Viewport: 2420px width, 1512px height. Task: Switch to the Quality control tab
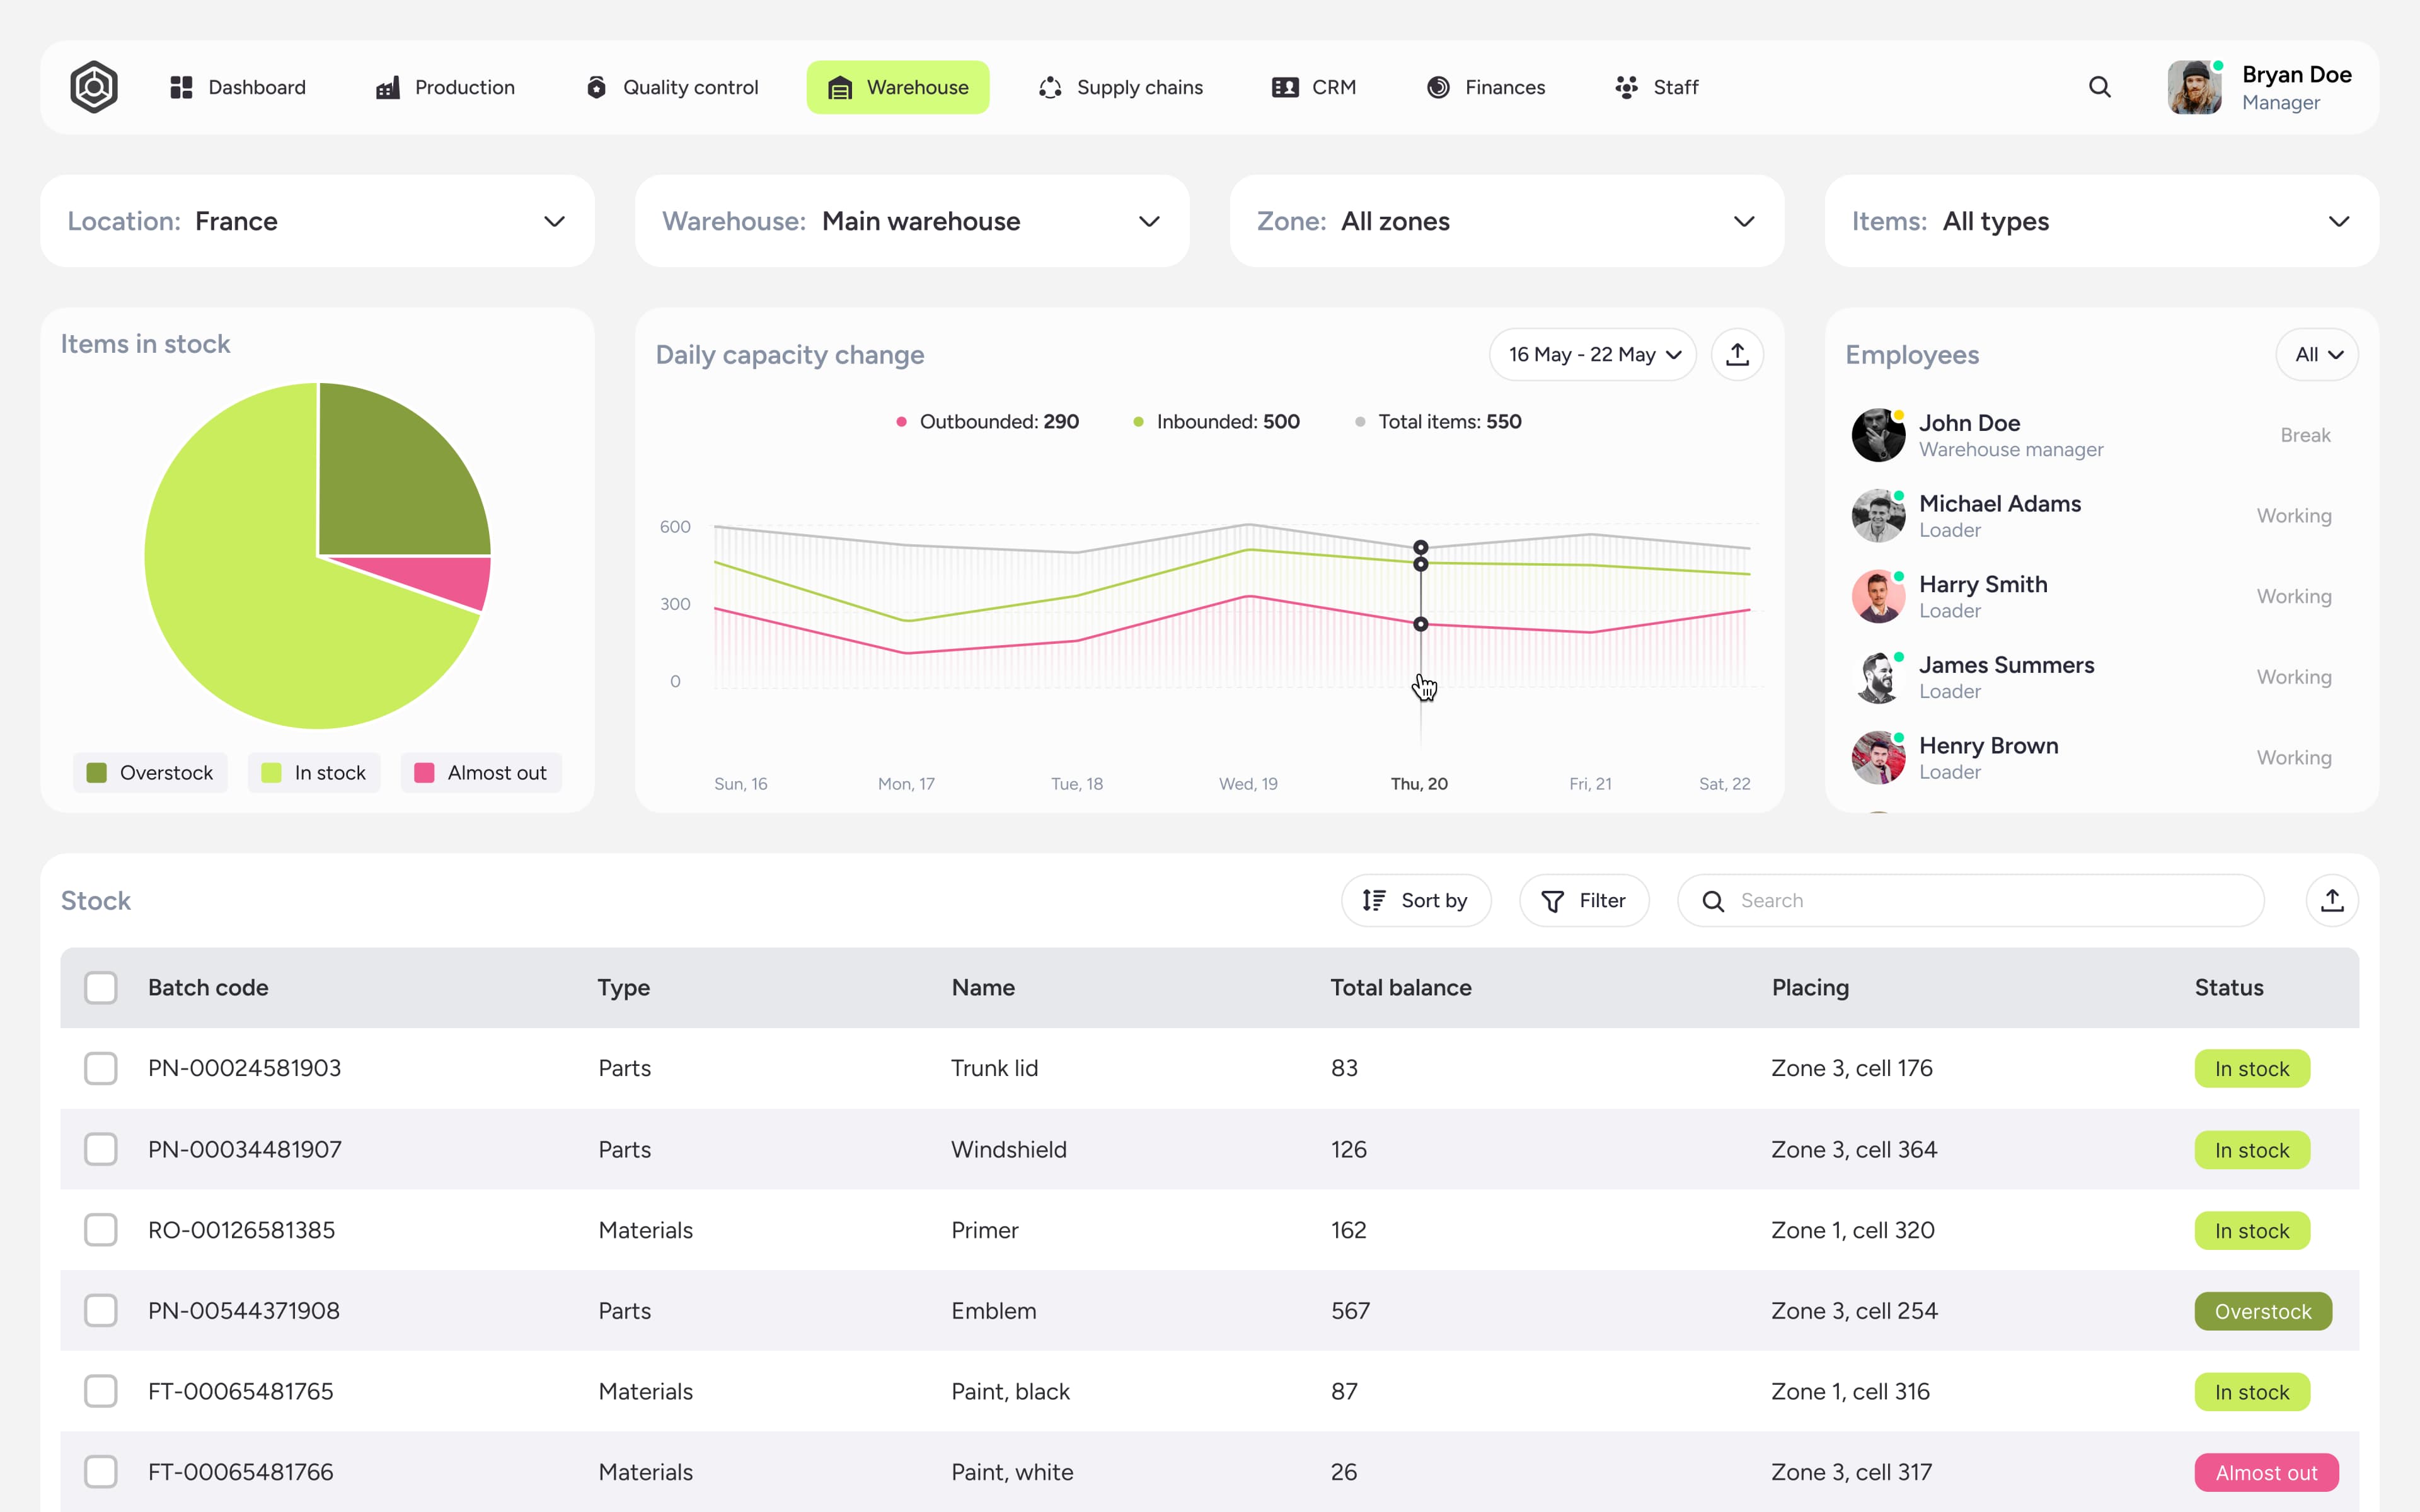671,87
